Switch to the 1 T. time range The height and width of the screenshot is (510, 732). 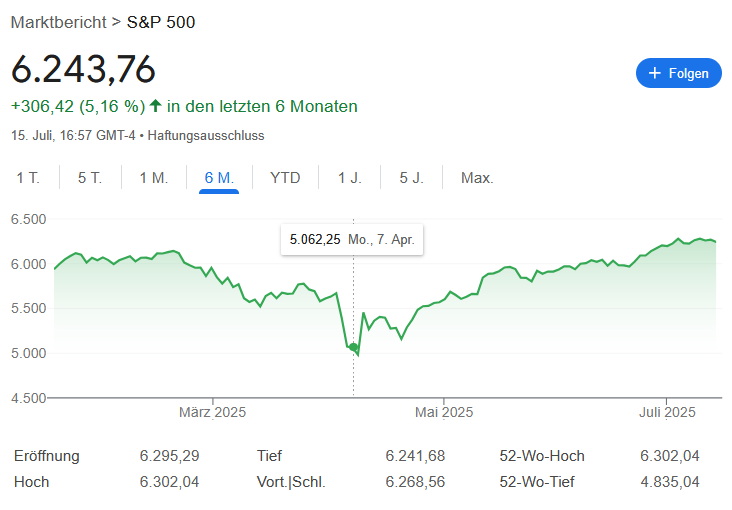pos(28,178)
